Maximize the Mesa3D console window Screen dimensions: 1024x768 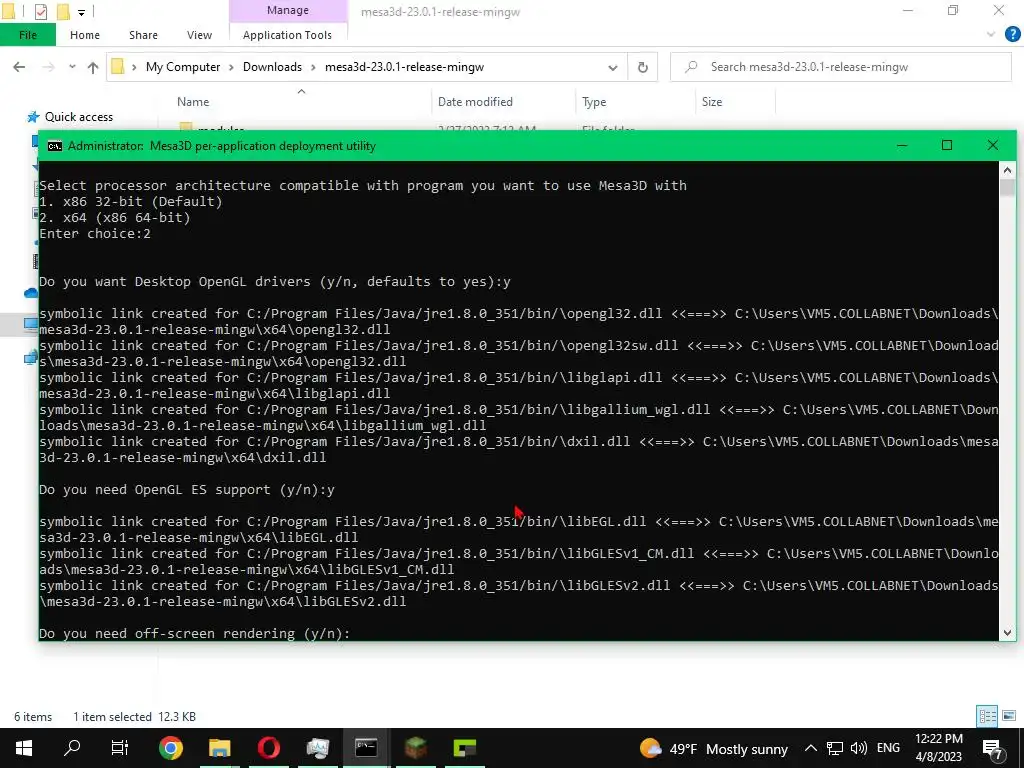[x=947, y=146]
